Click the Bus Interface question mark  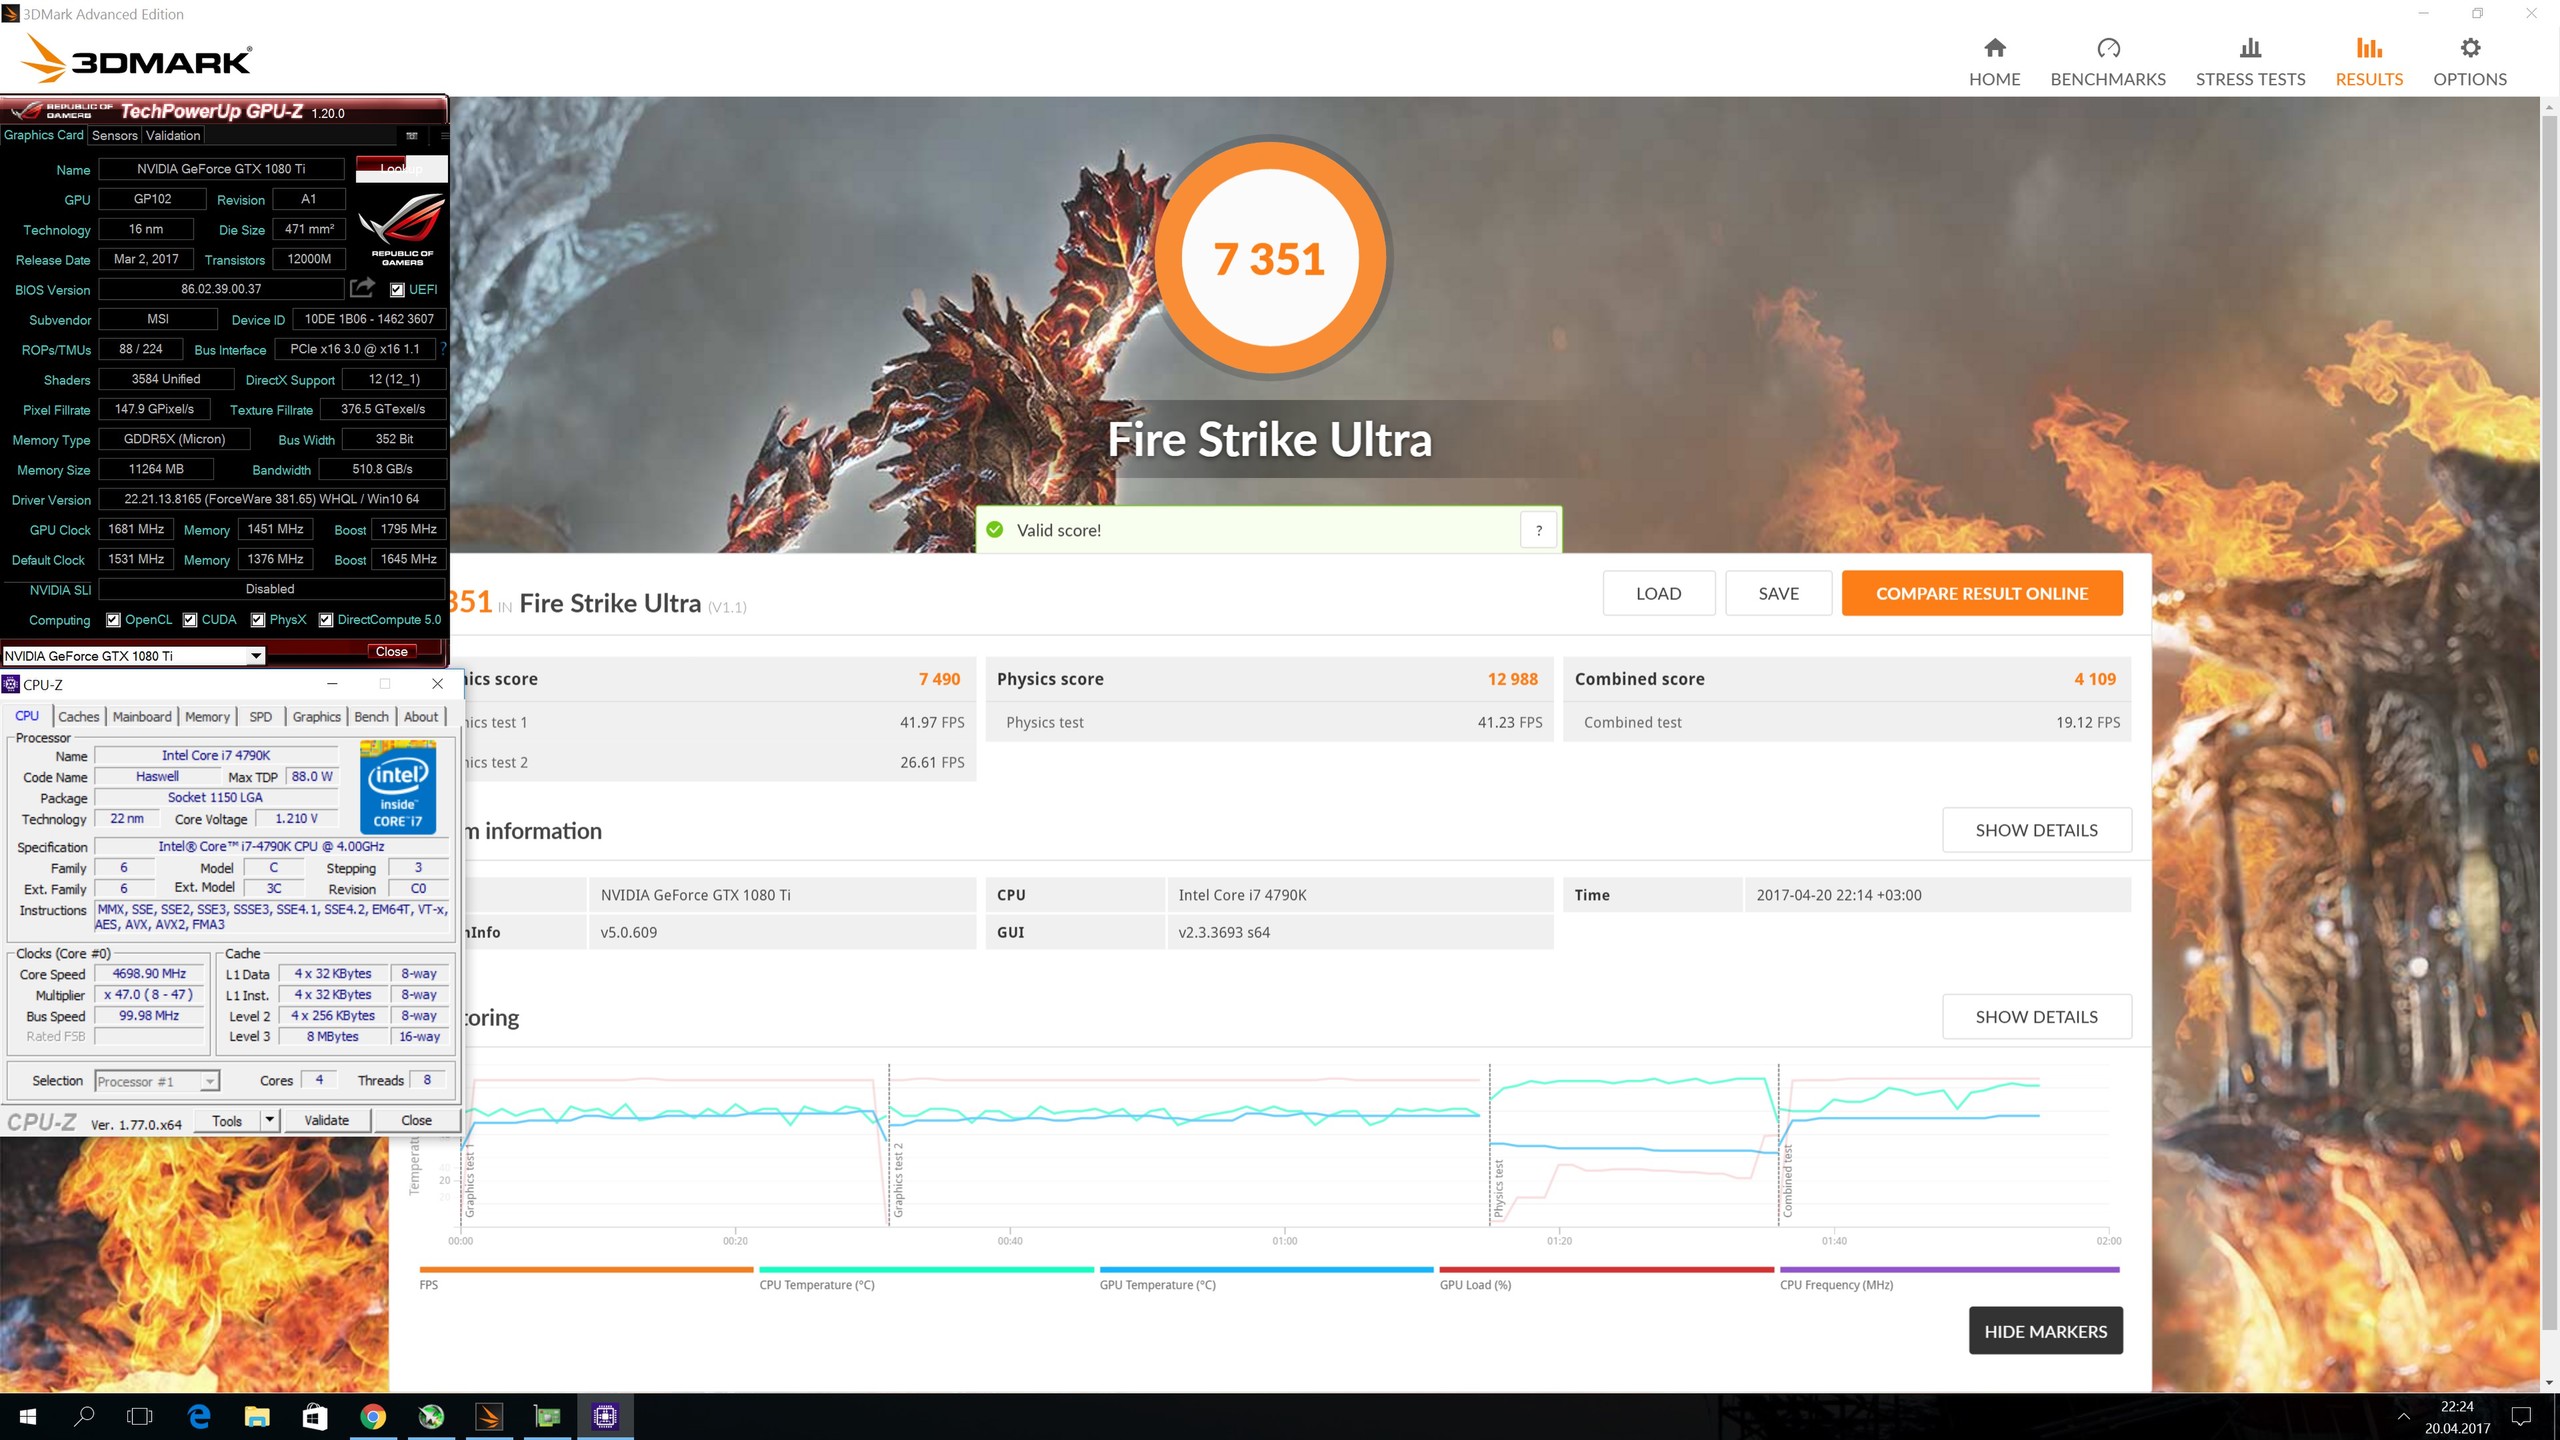tap(443, 348)
